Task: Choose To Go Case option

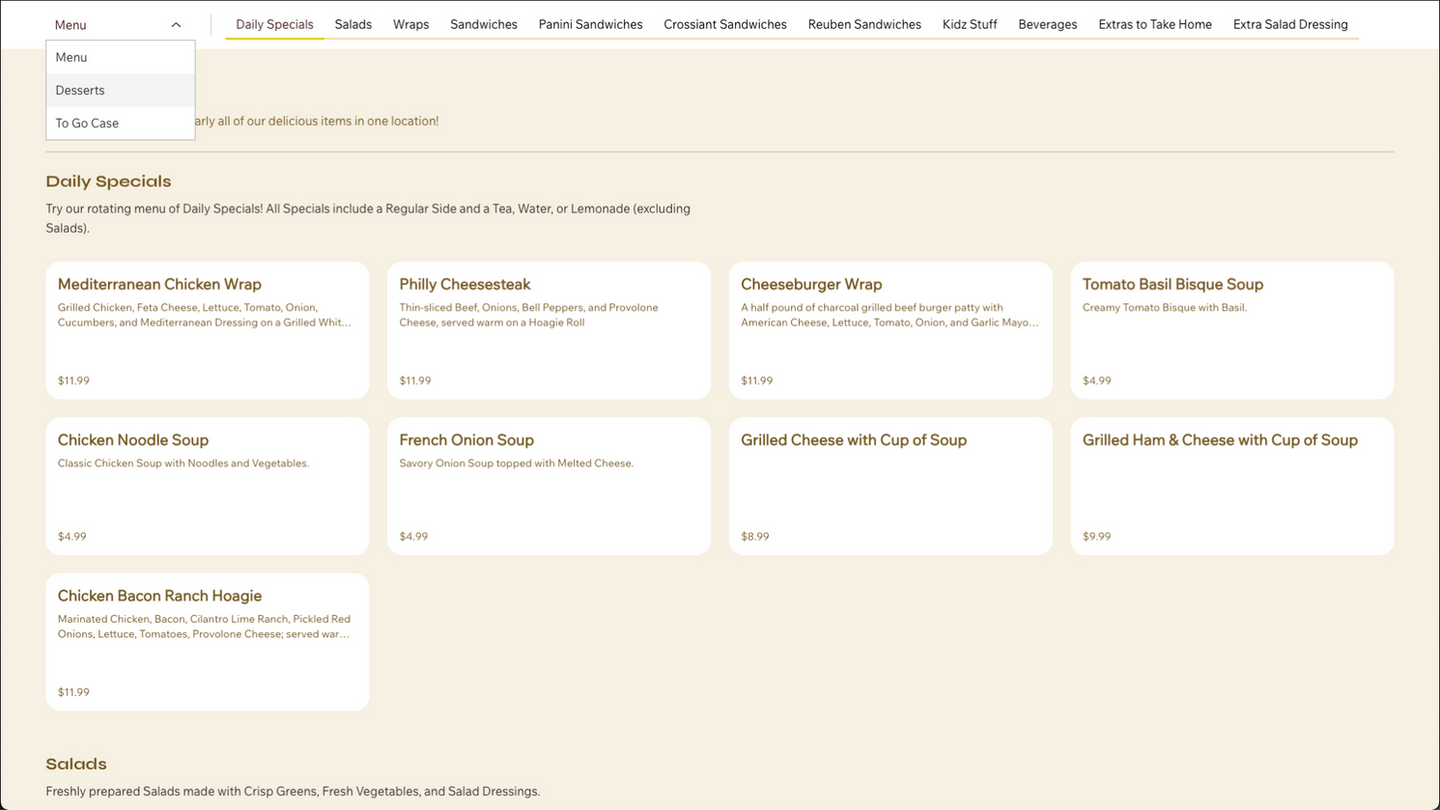Action: coord(87,123)
